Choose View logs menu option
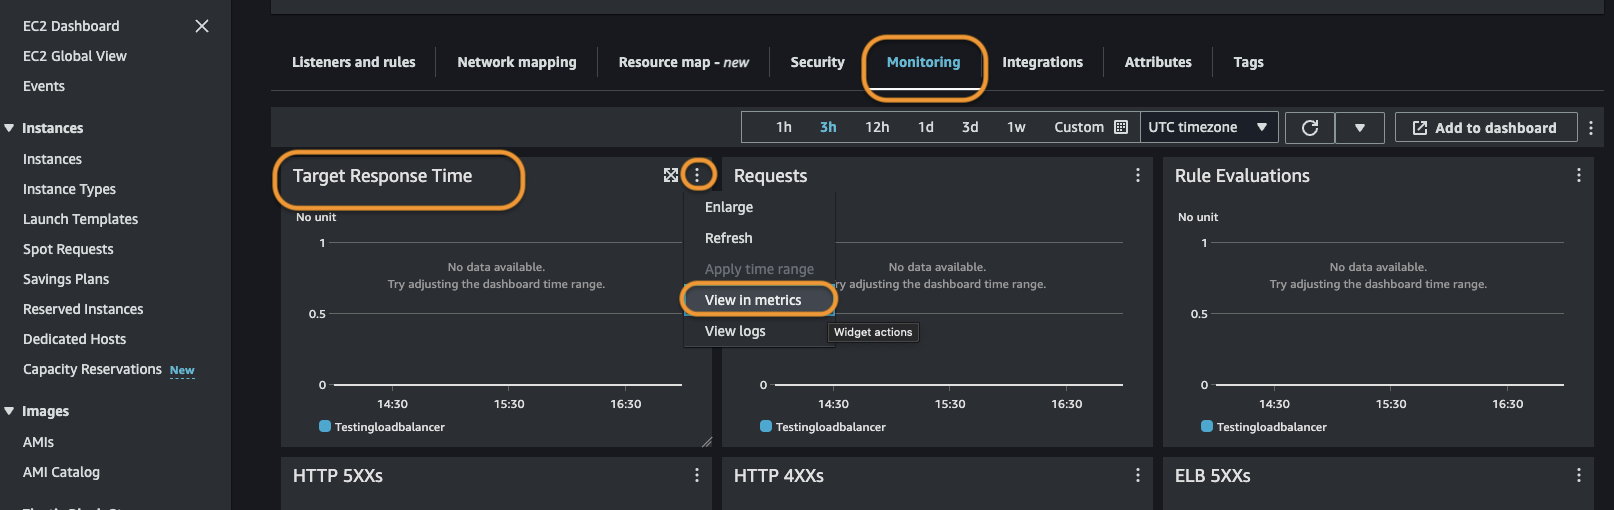 [735, 331]
